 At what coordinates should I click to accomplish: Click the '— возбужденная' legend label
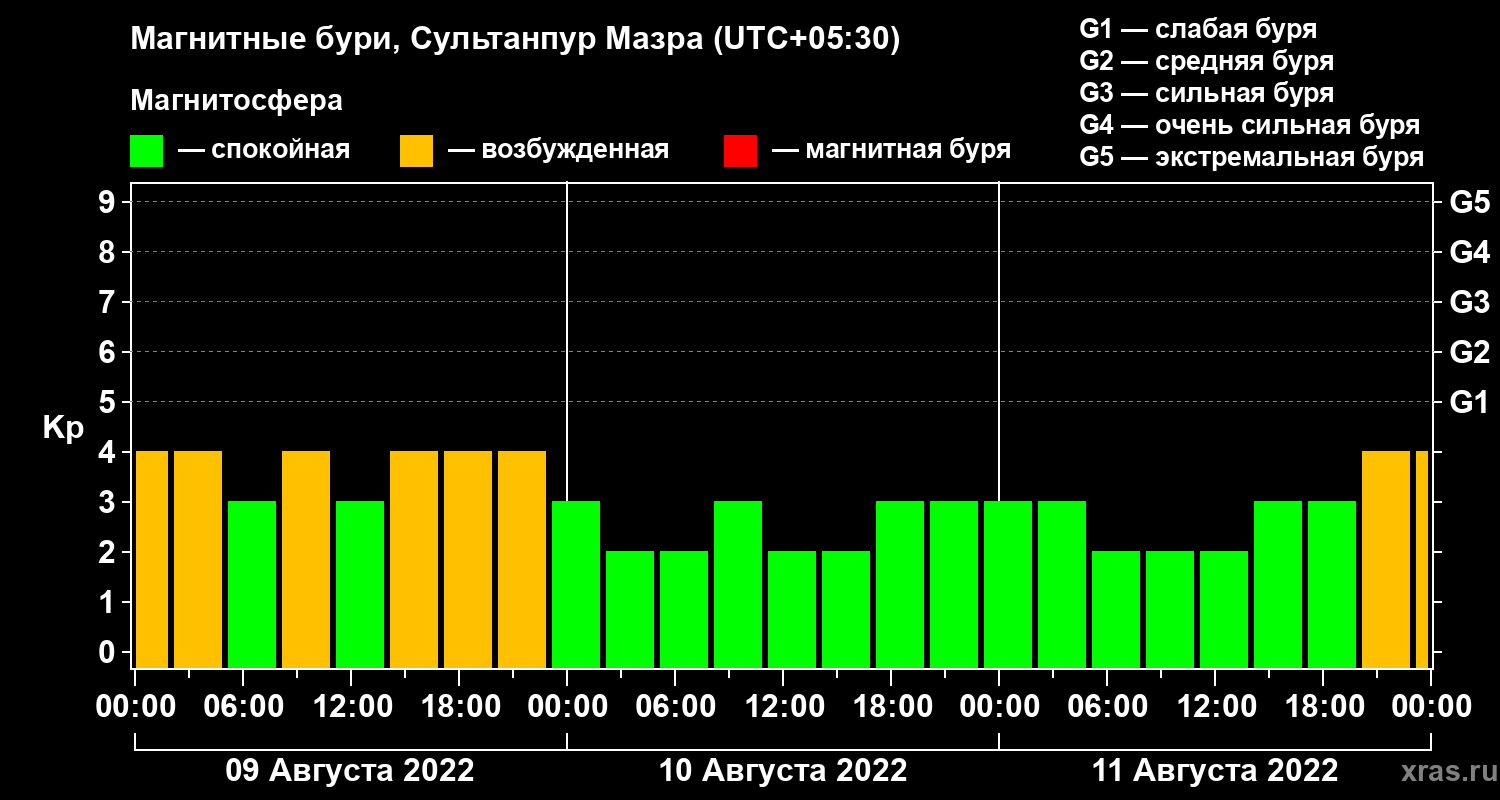click(x=558, y=150)
